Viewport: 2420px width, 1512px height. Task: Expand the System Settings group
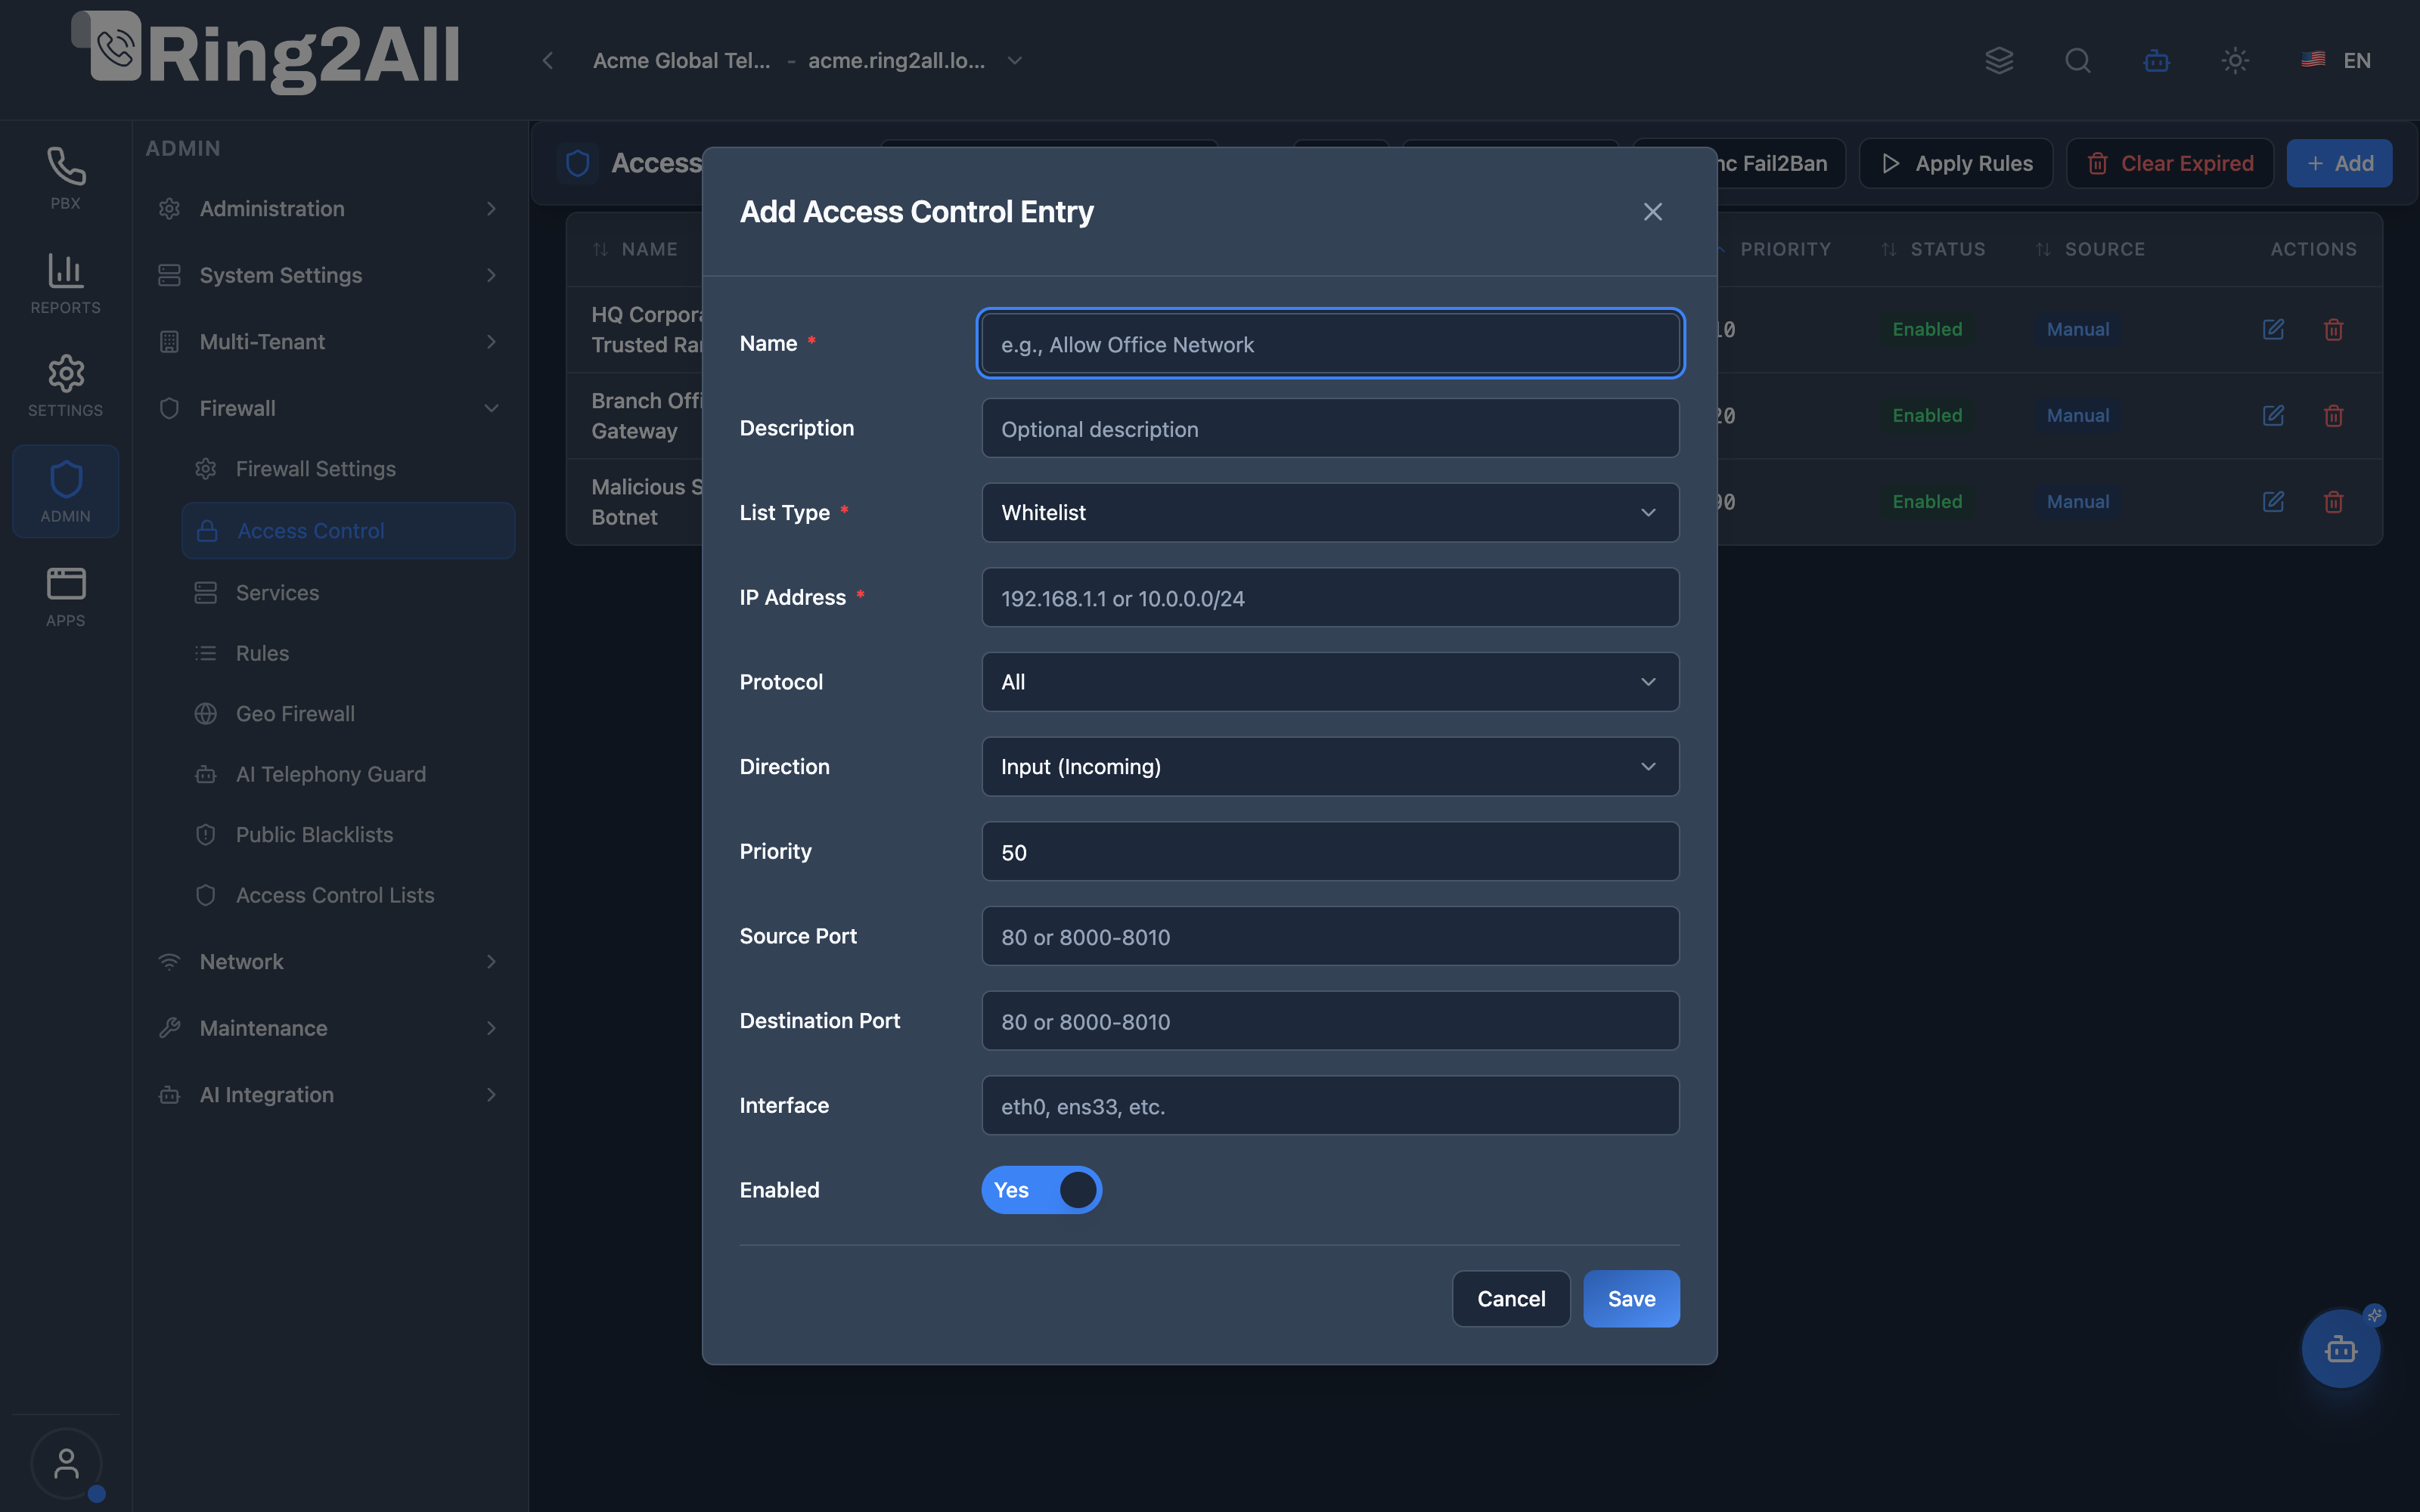pos(328,275)
